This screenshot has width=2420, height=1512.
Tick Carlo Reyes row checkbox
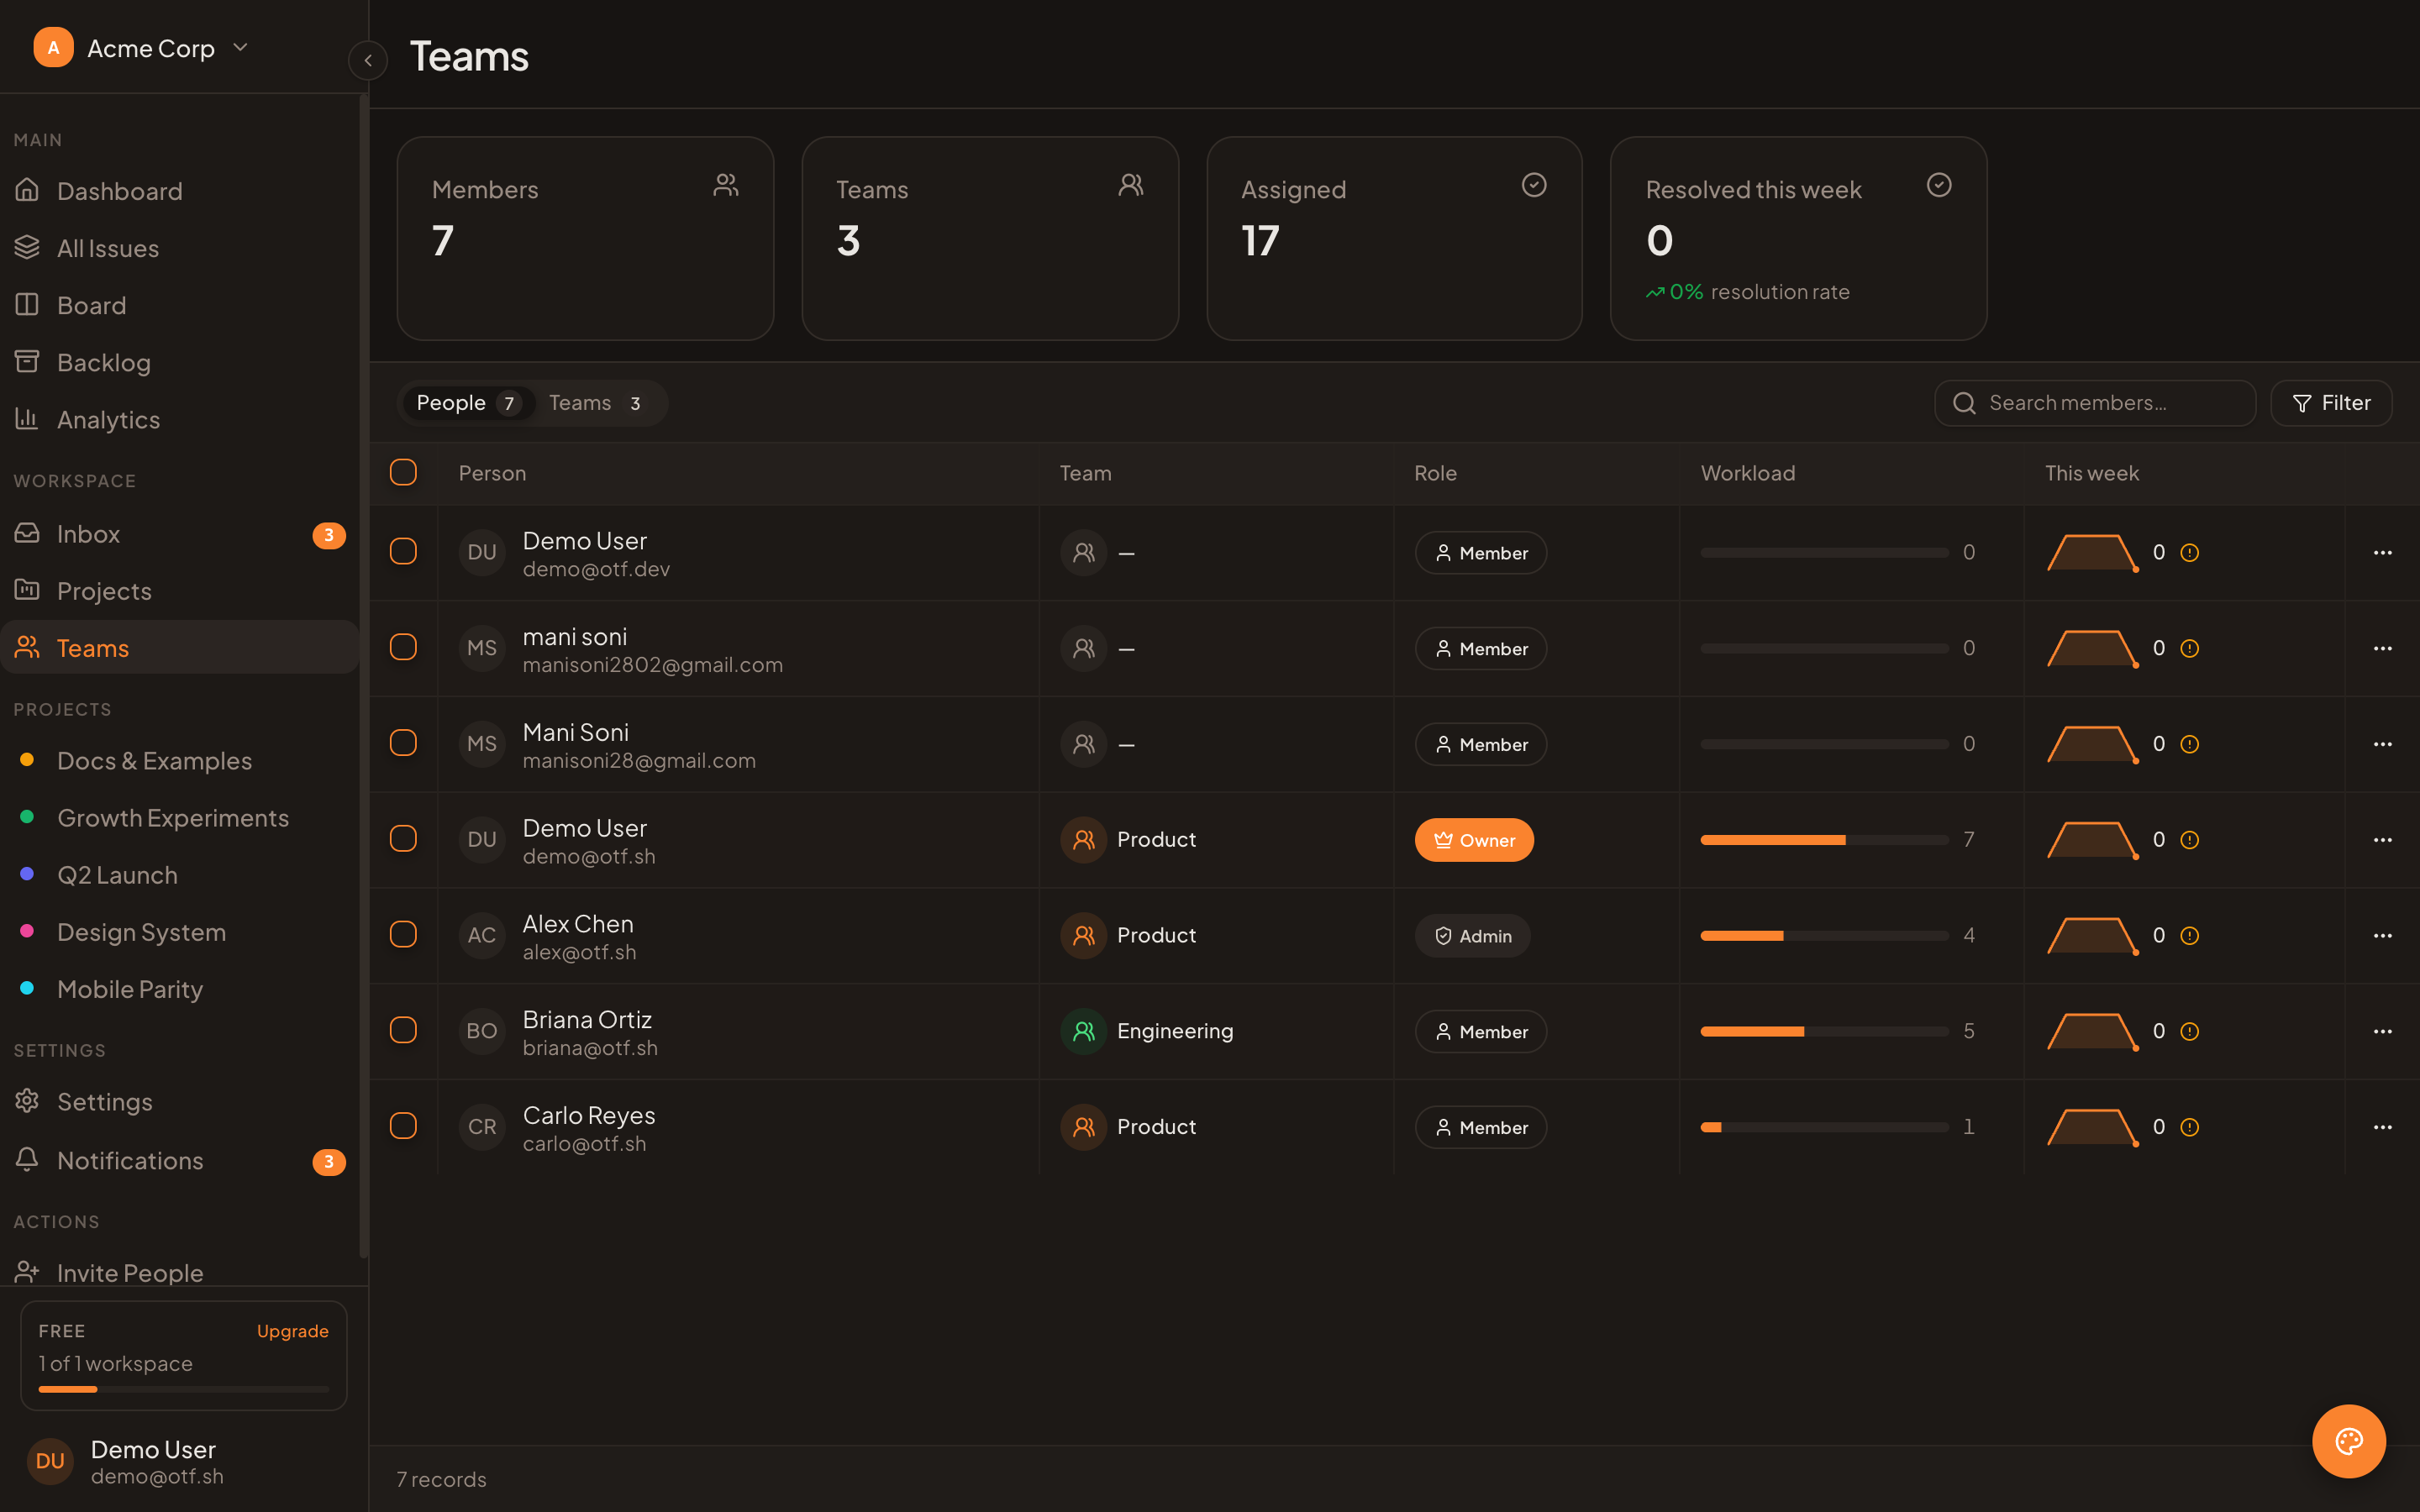(403, 1126)
